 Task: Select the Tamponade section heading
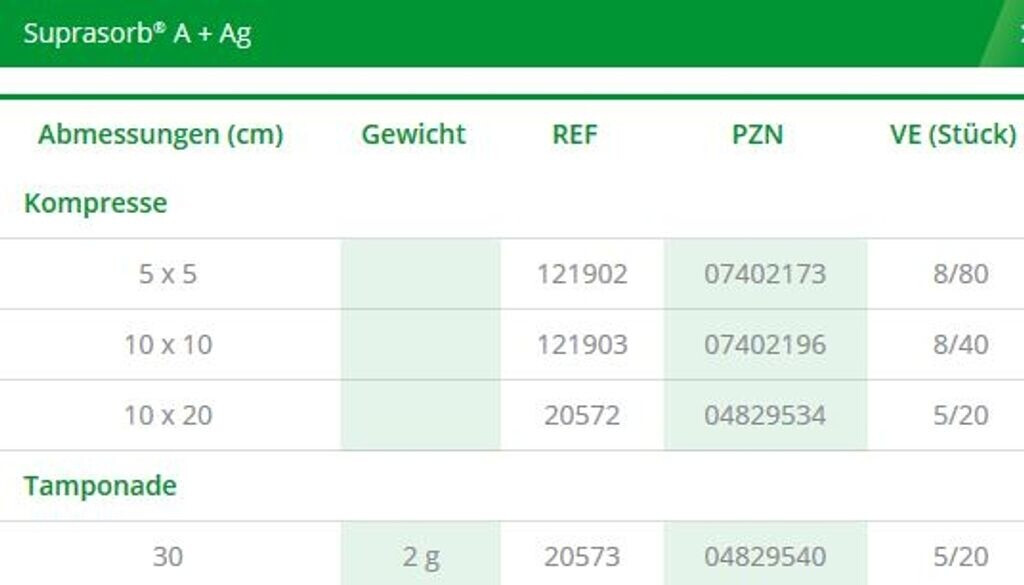click(100, 486)
